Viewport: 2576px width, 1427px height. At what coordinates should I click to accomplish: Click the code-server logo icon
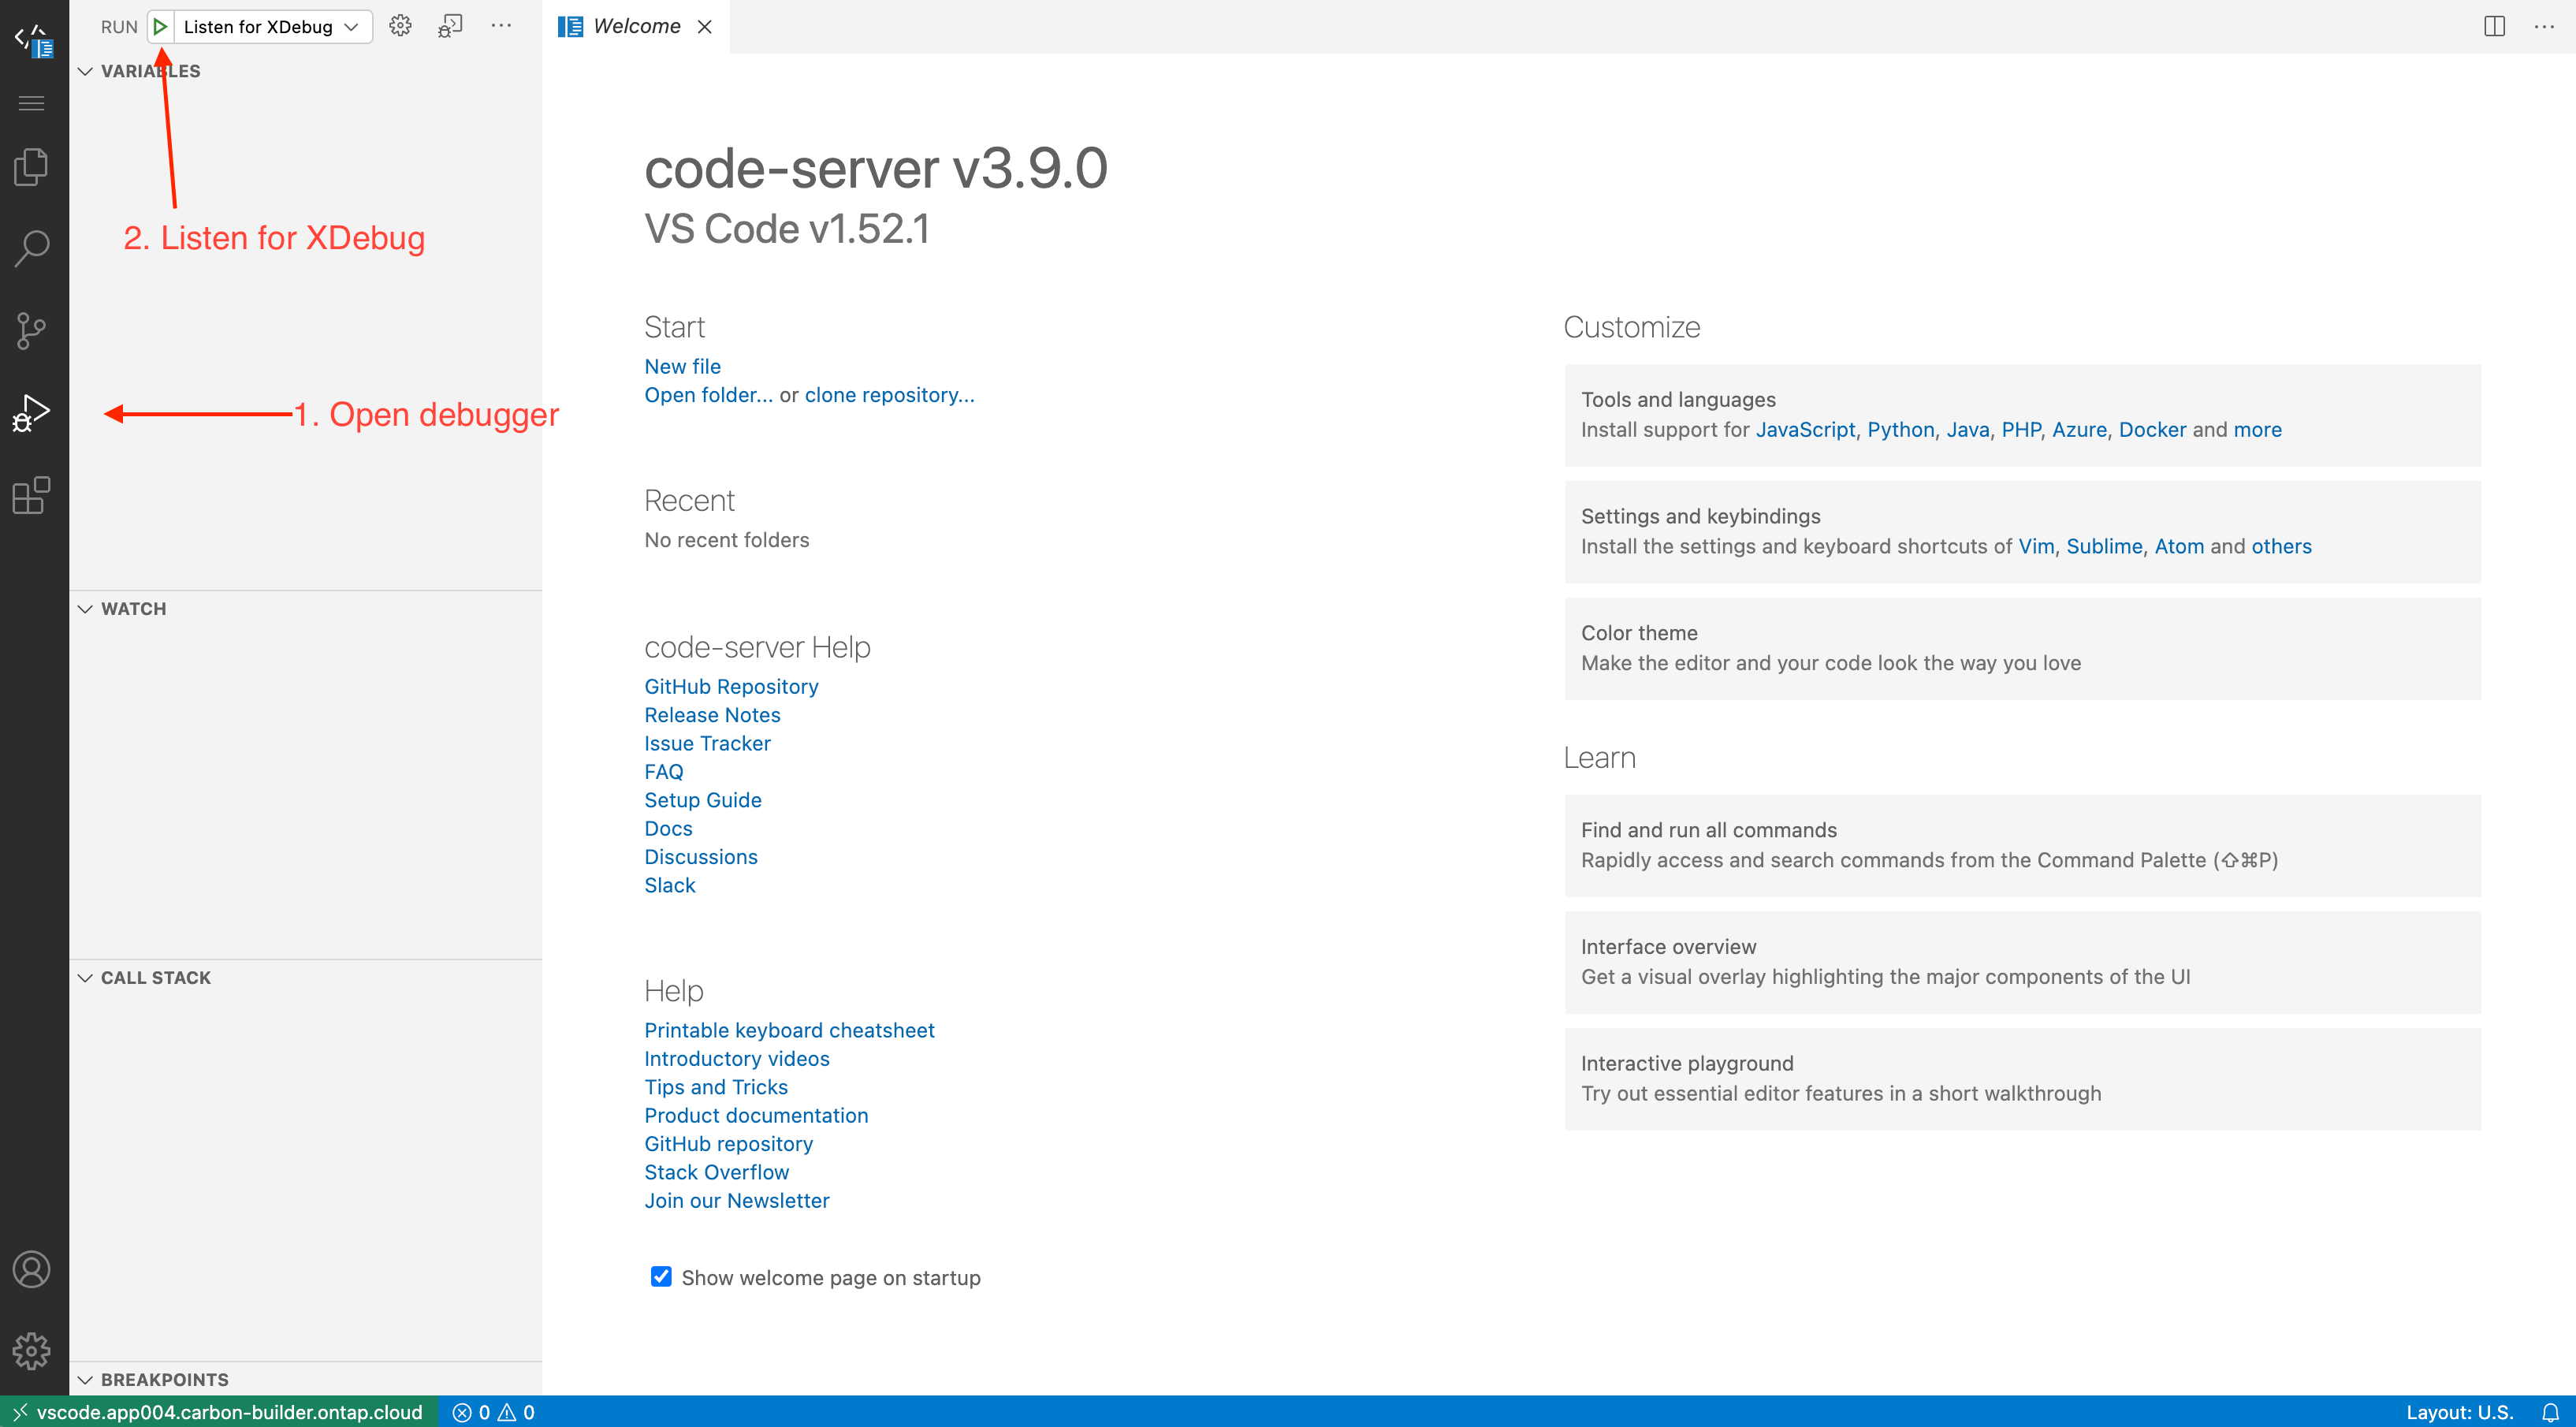pyautogui.click(x=32, y=40)
